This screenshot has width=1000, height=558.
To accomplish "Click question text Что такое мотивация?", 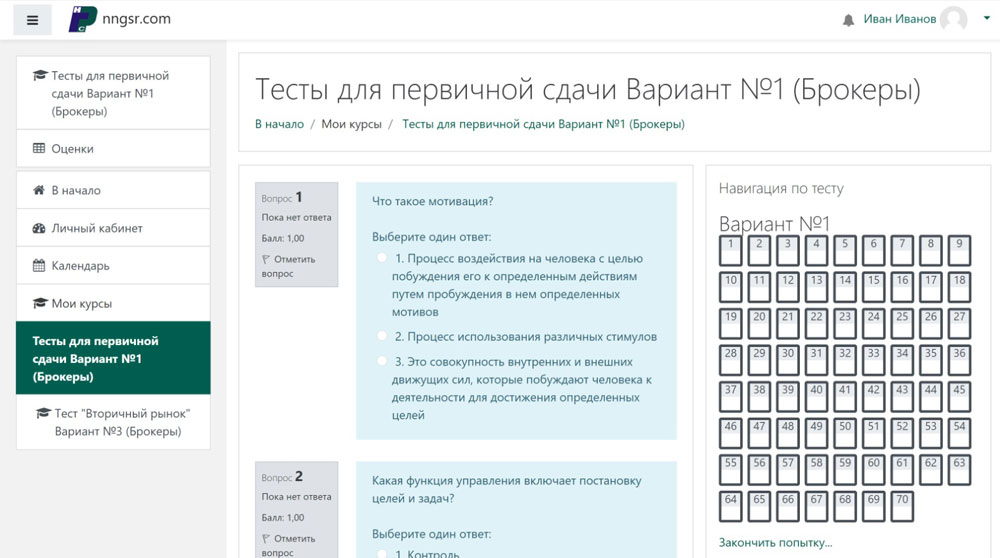I will [x=432, y=202].
